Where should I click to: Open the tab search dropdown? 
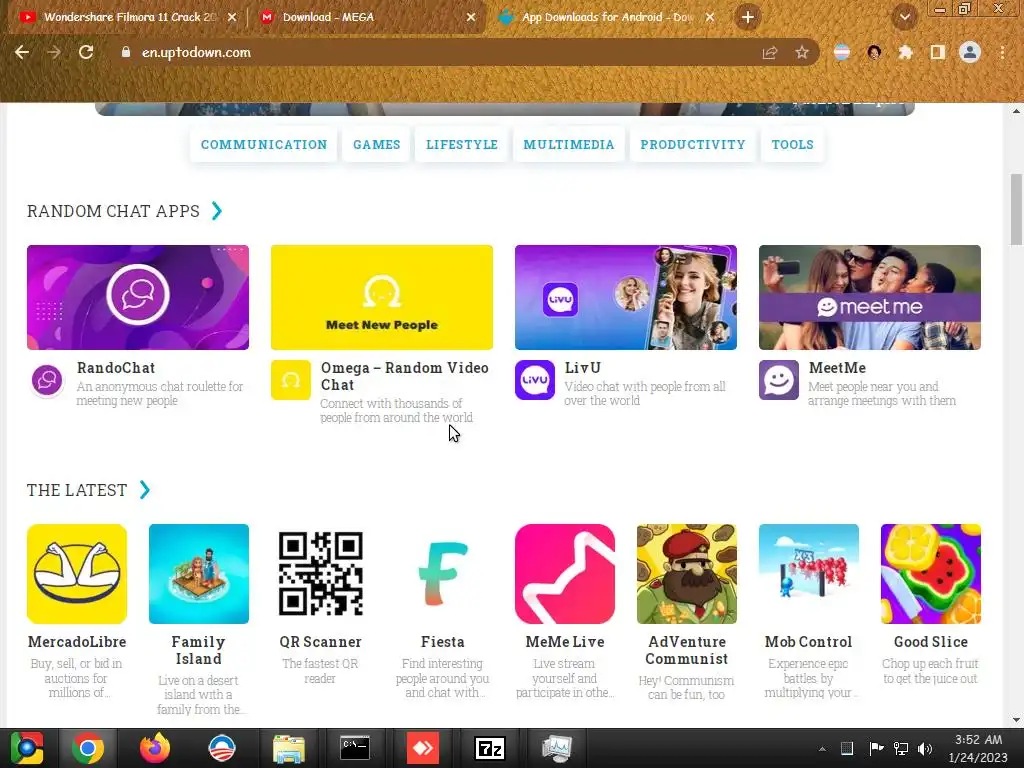coord(905,18)
